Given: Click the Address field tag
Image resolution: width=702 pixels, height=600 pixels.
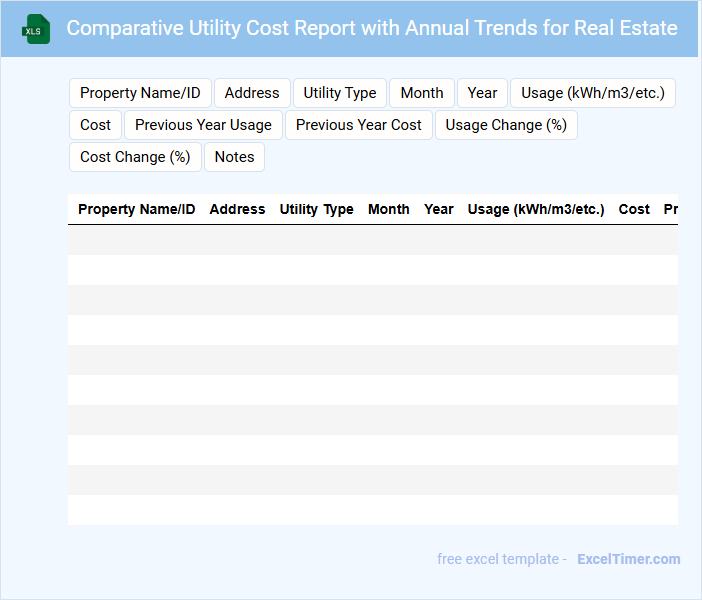Looking at the screenshot, I should pyautogui.click(x=252, y=93).
